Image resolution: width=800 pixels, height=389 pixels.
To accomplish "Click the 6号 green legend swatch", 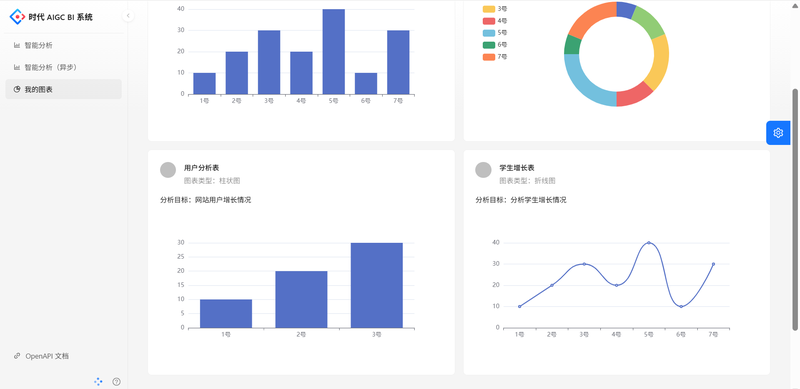I will 489,45.
